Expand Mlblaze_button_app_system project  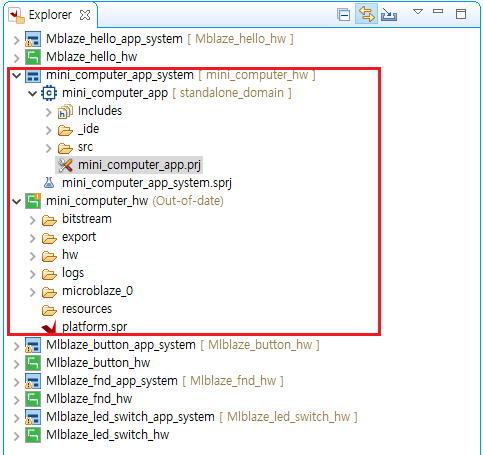(16, 346)
